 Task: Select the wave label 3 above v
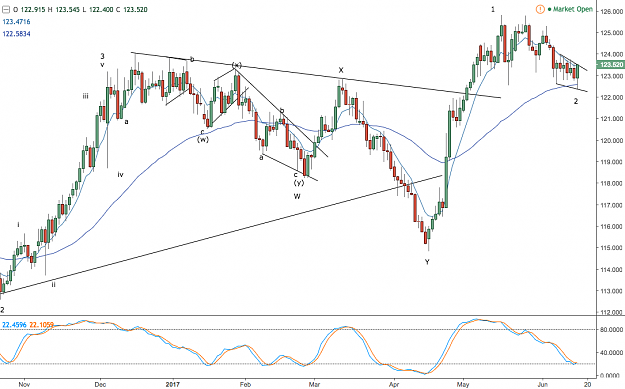(102, 56)
